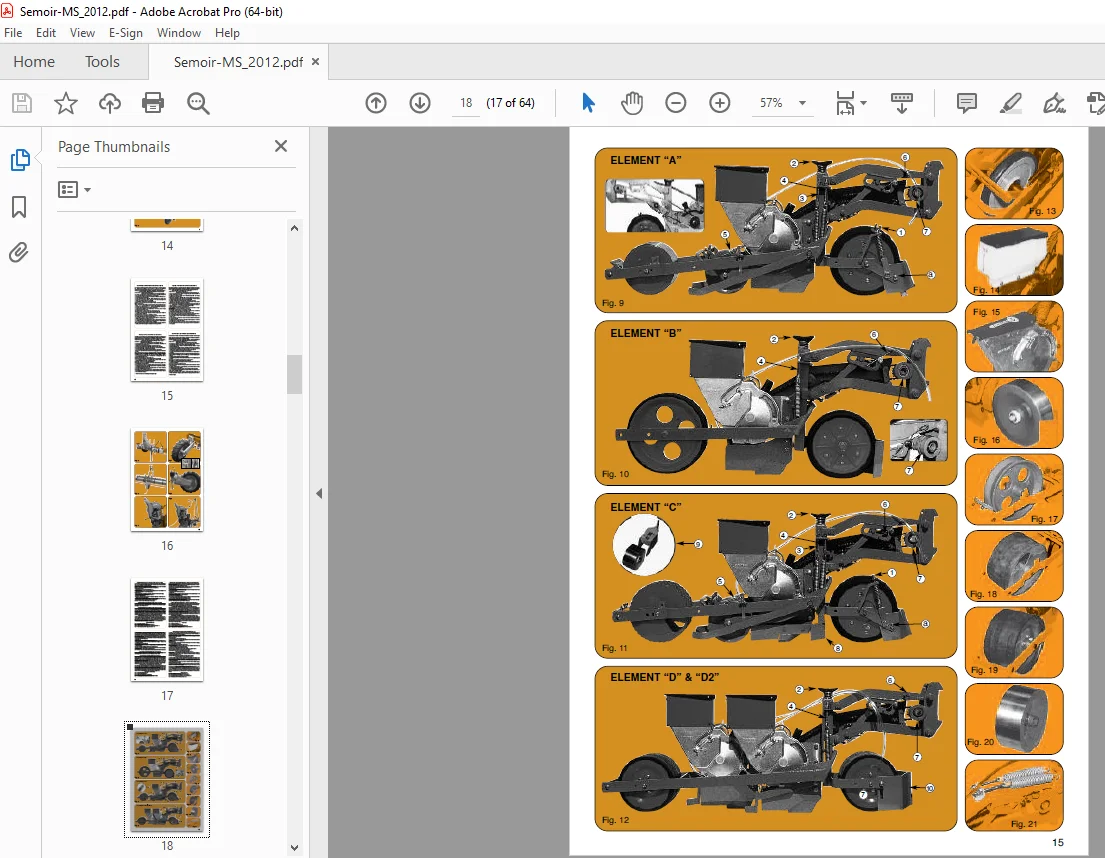Close the Semoir-MS_2012.pdf tab
This screenshot has width=1105, height=858.
point(316,62)
